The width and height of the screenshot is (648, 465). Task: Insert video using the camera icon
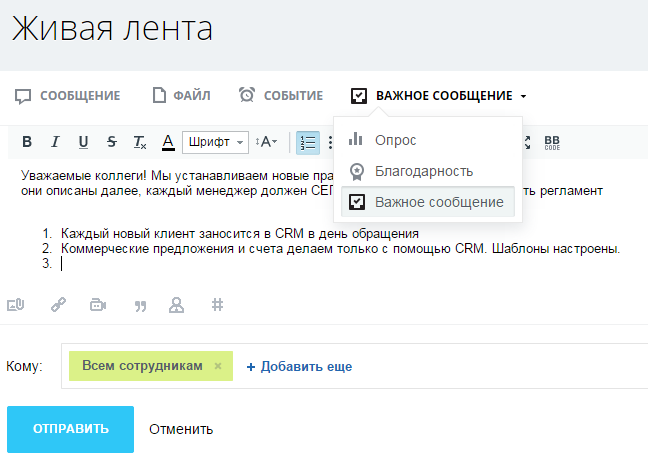98,305
